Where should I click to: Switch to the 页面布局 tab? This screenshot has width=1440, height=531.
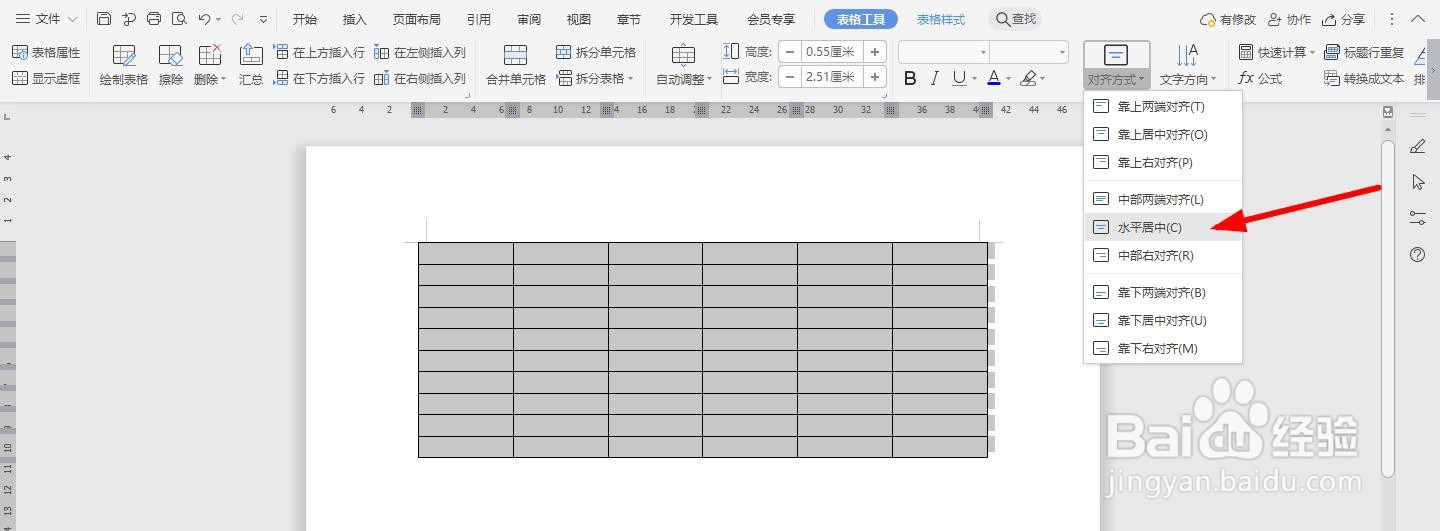pyautogui.click(x=416, y=19)
